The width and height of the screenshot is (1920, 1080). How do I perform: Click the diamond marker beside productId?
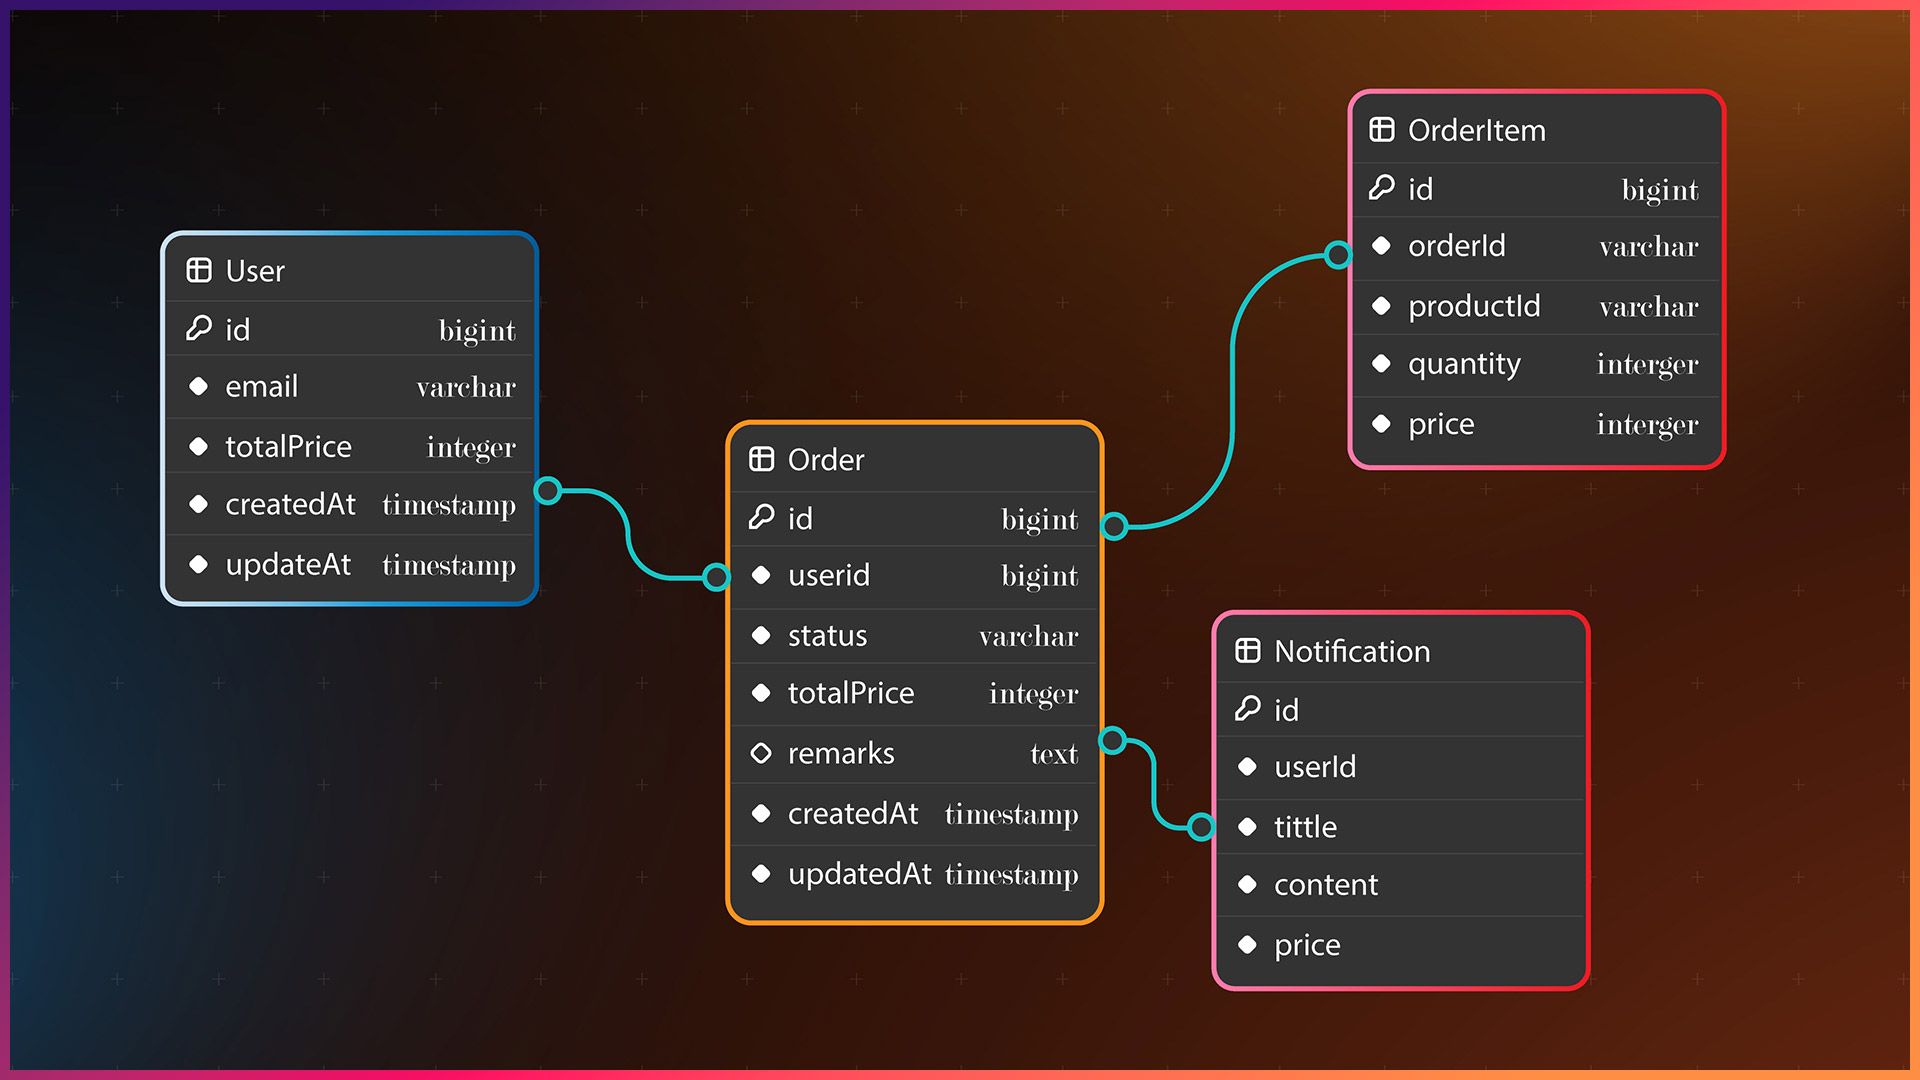point(1381,306)
